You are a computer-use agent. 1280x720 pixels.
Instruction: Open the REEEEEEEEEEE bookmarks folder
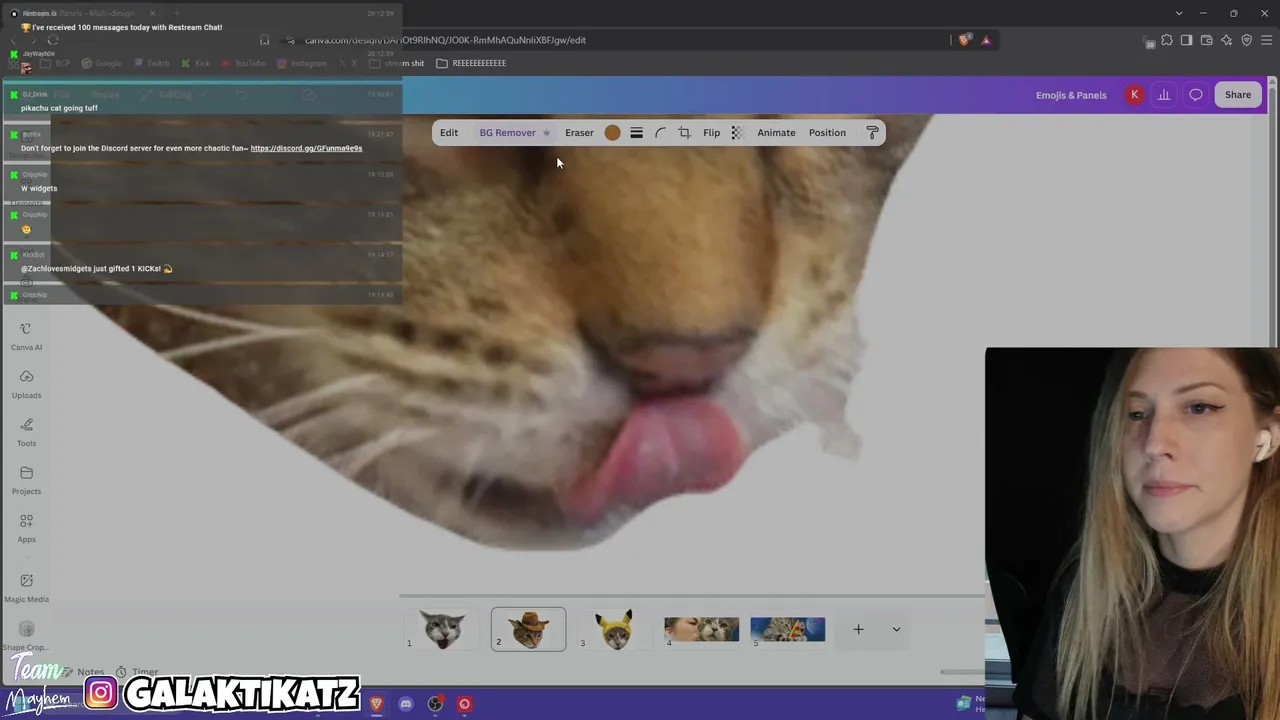471,63
